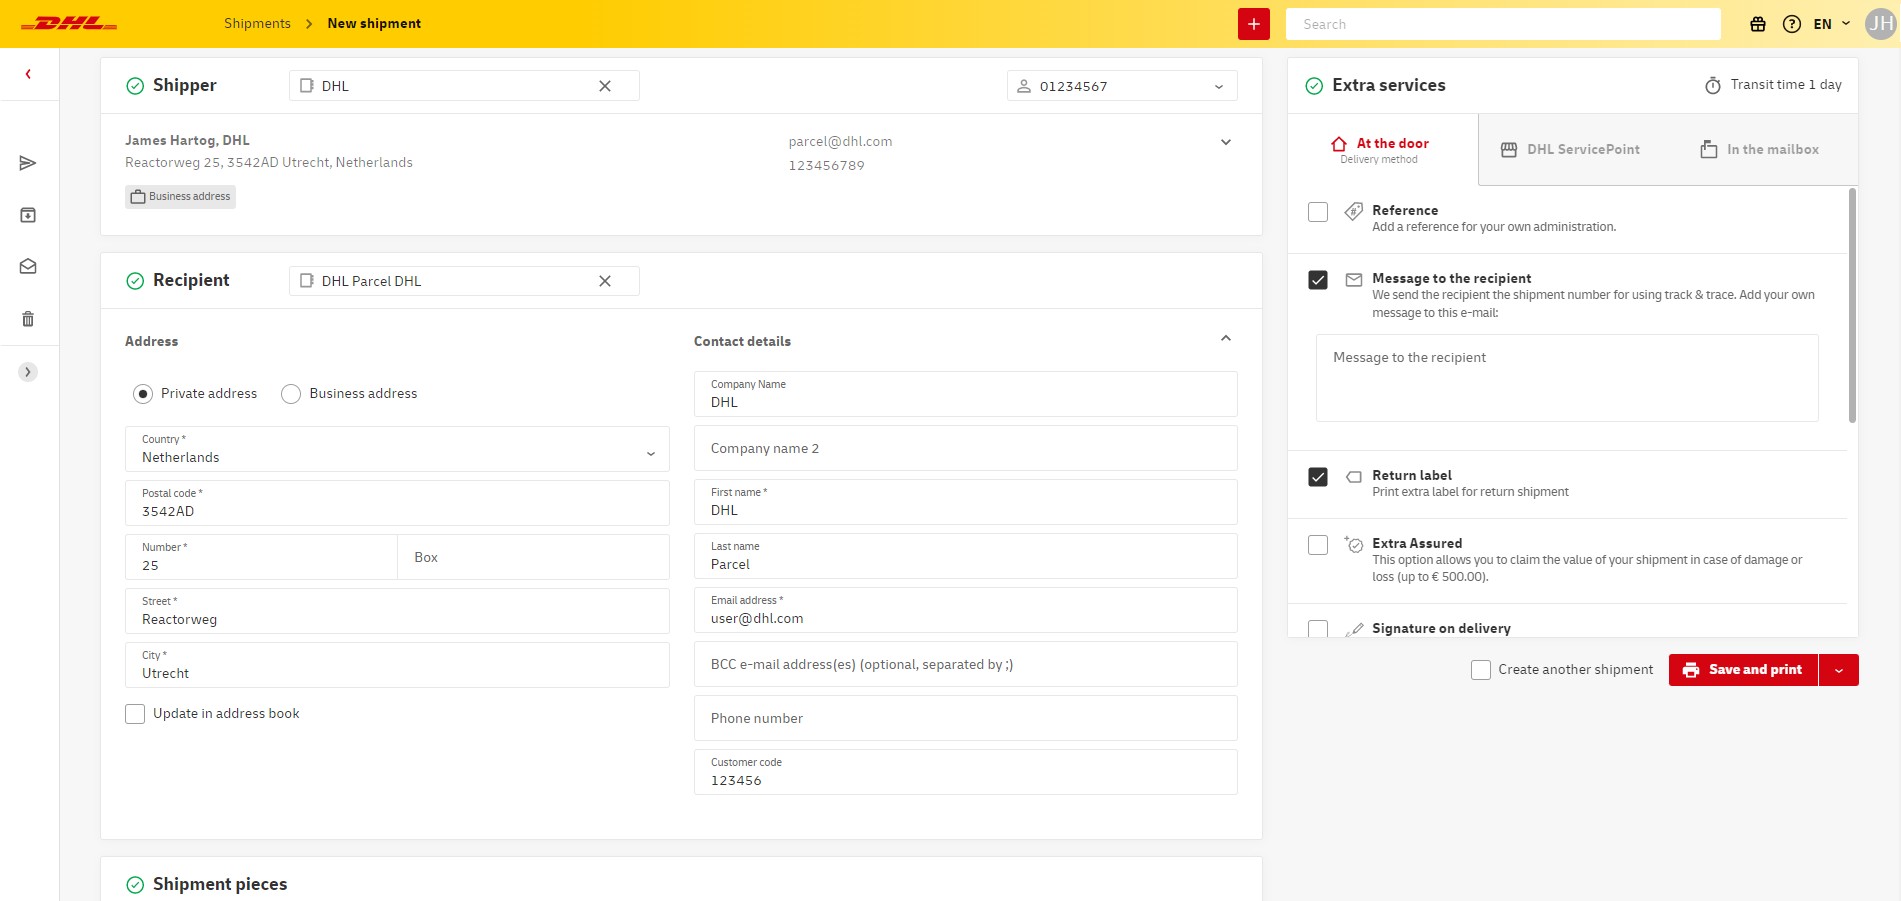Tick the Signature on delivery checkbox
This screenshot has width=1901, height=901.
pos(1318,629)
